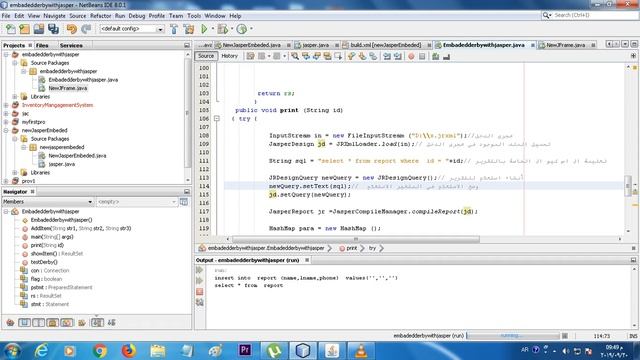Screen dimensions: 640x360
Task: Click the editor Find Selection magnifier icon
Action: coord(295,56)
